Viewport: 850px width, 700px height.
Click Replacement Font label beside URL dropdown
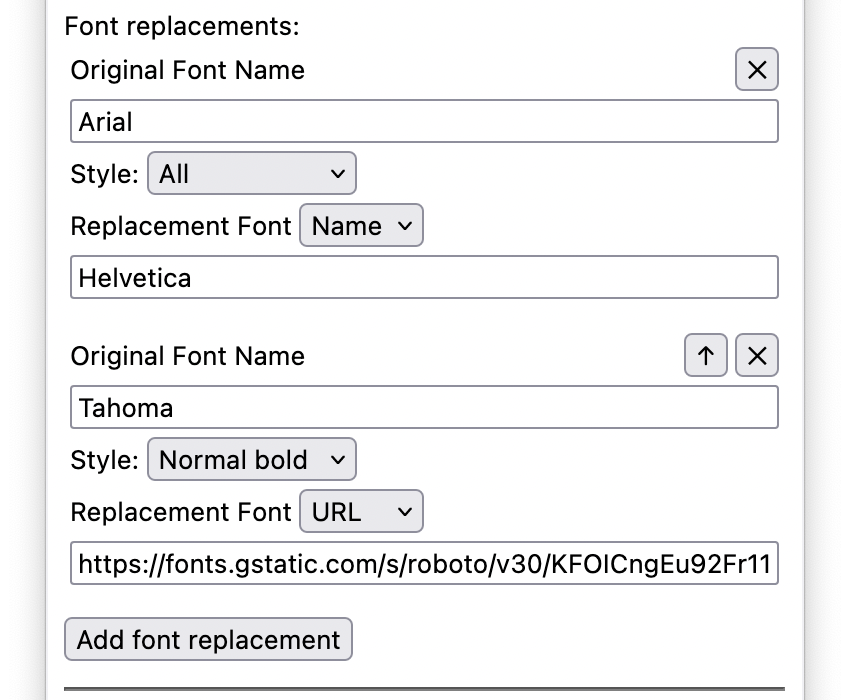point(181,512)
